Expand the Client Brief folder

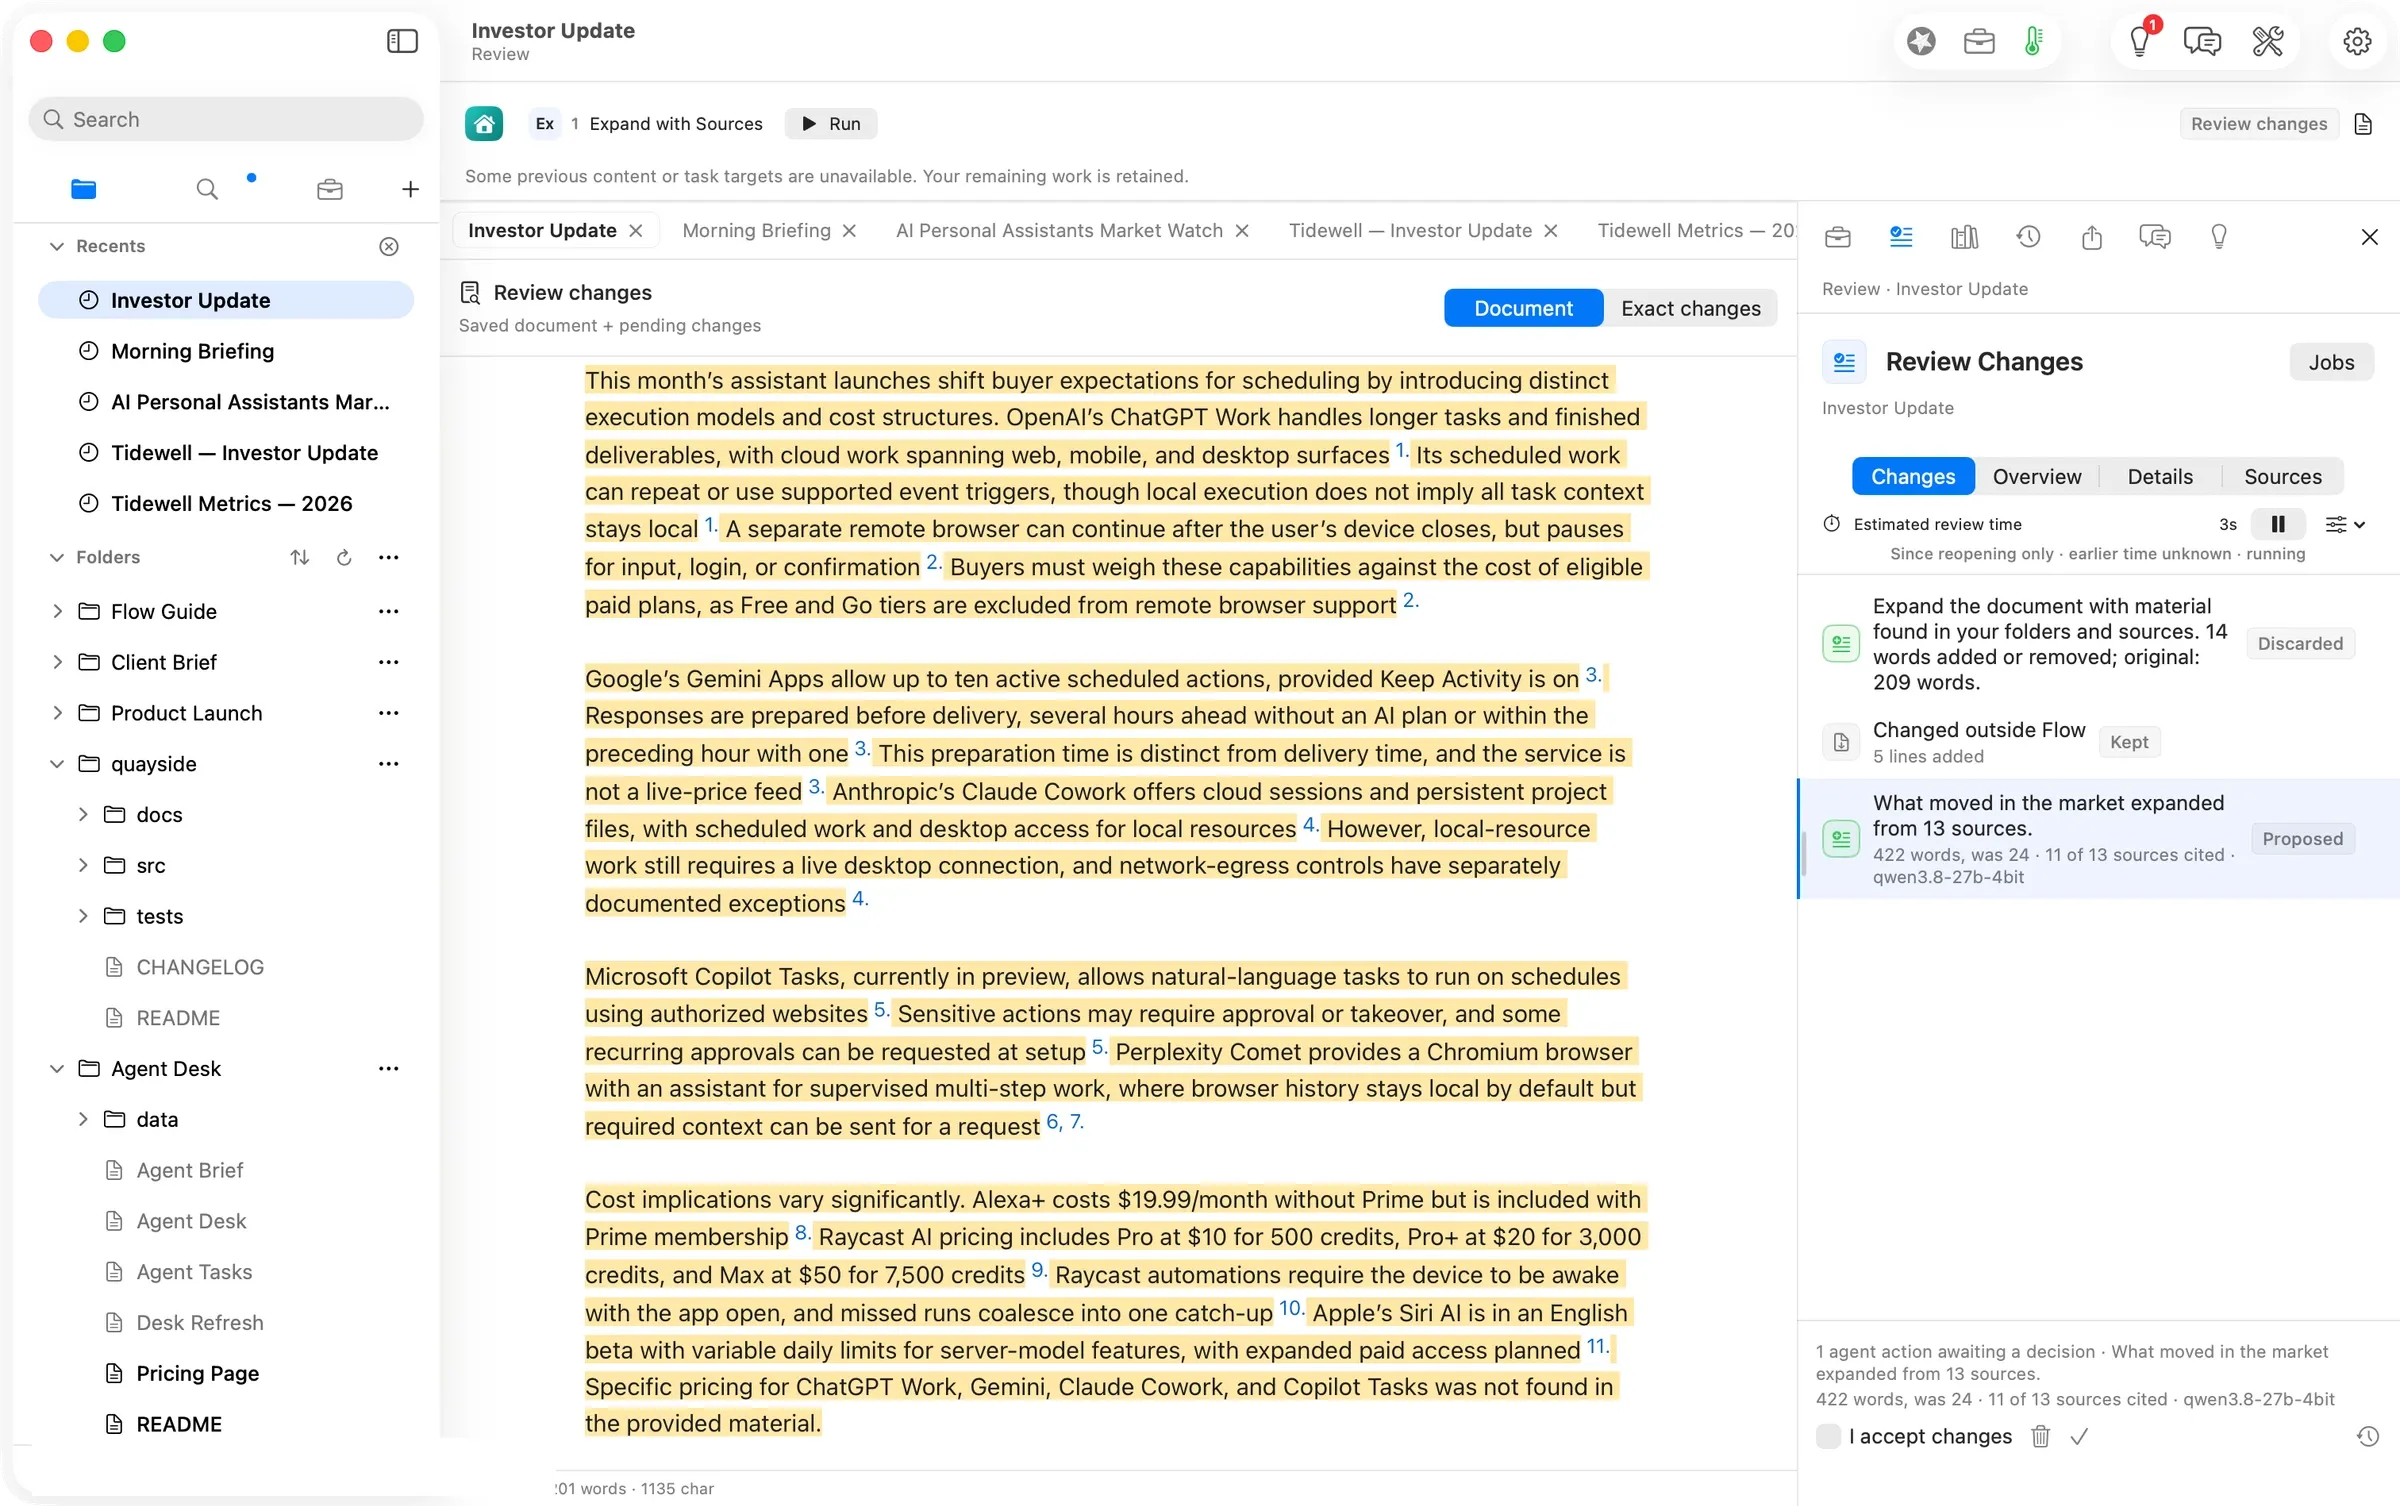pyautogui.click(x=57, y=662)
